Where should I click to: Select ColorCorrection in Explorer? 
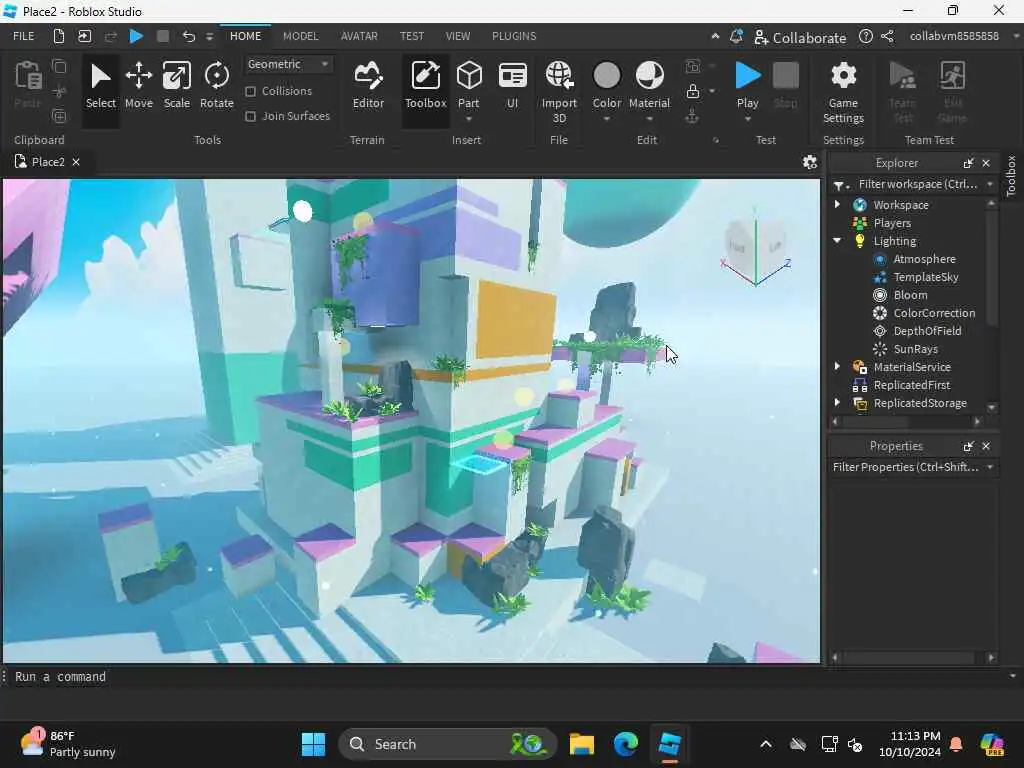(934, 313)
